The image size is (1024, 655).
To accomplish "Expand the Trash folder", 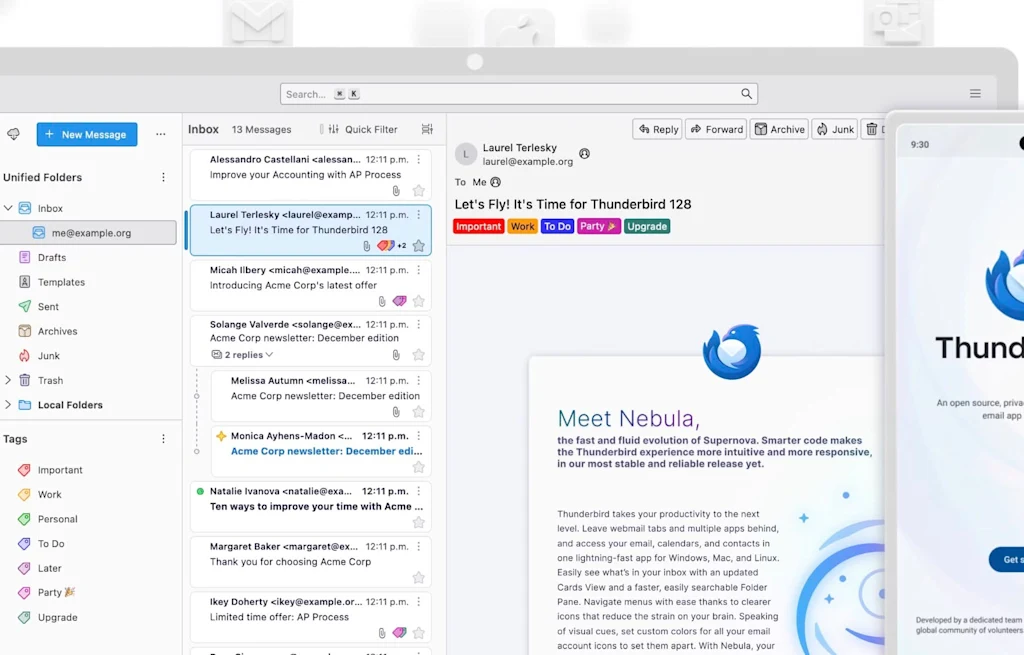I will [8, 380].
